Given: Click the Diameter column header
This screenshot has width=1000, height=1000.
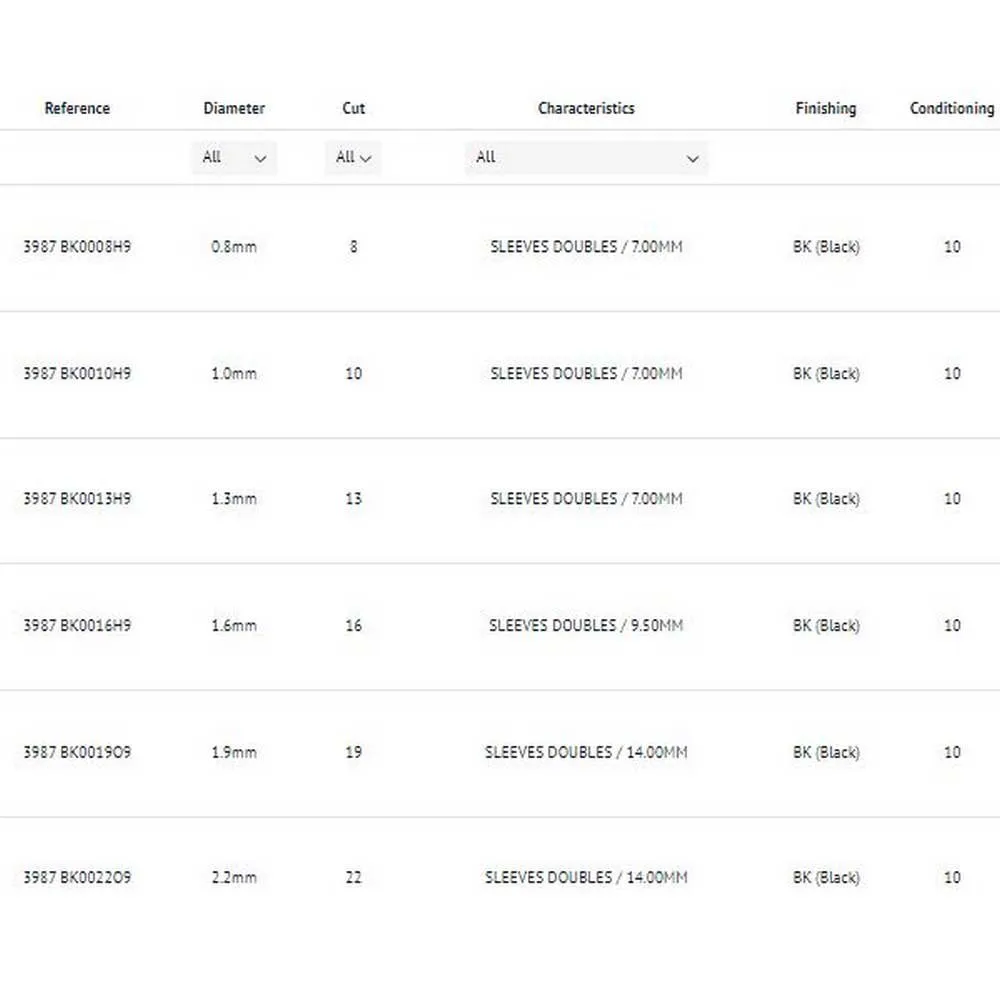Looking at the screenshot, I should click(x=234, y=108).
